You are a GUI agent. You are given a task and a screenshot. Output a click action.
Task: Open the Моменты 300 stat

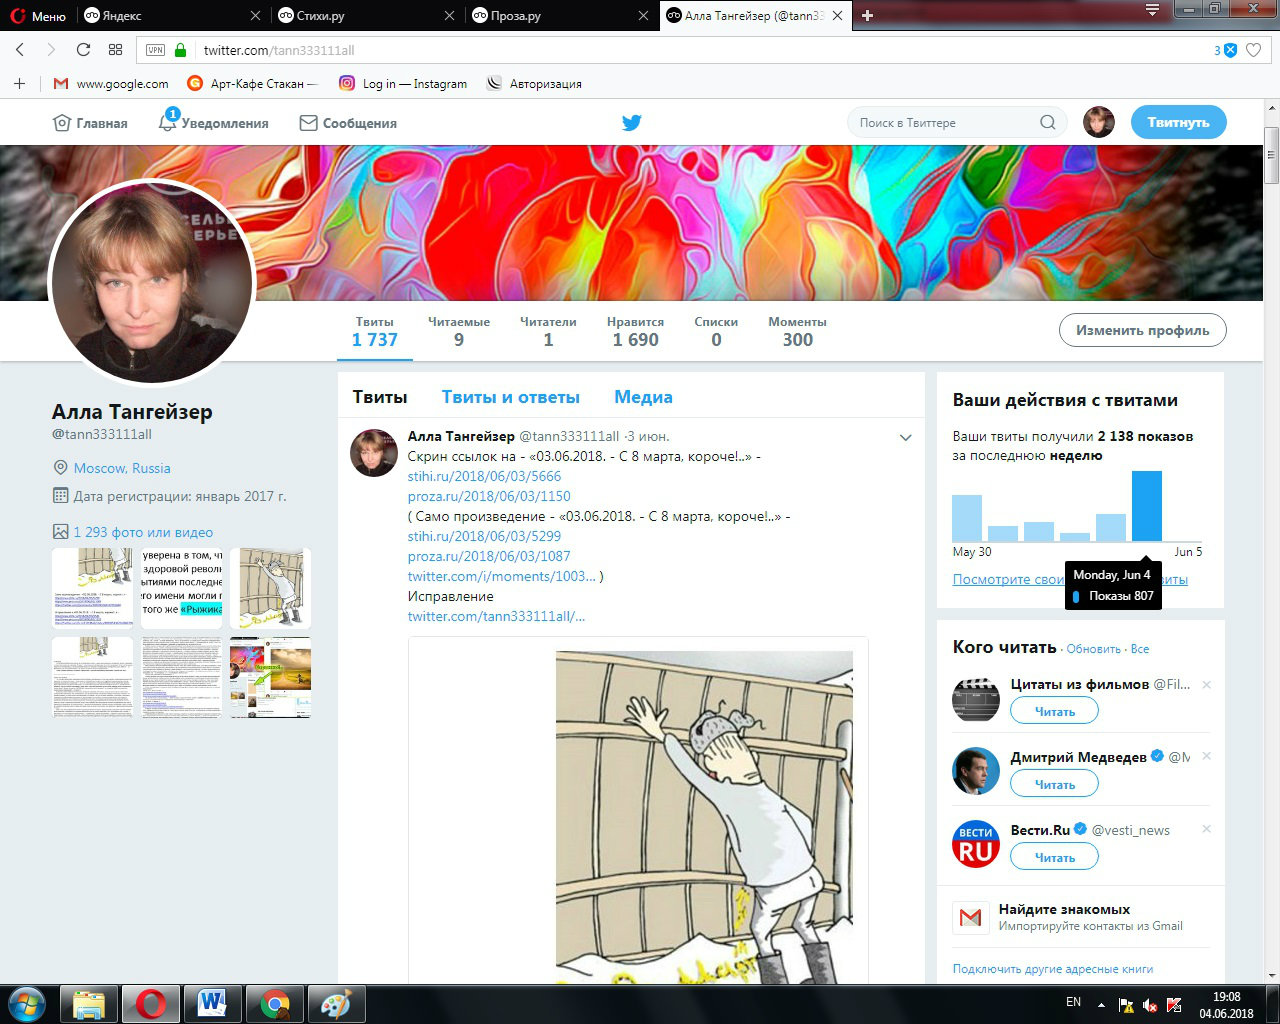[797, 332]
